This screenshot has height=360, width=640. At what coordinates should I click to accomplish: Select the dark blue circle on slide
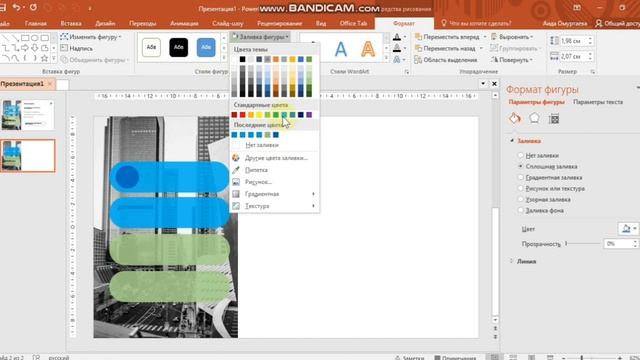point(127,177)
